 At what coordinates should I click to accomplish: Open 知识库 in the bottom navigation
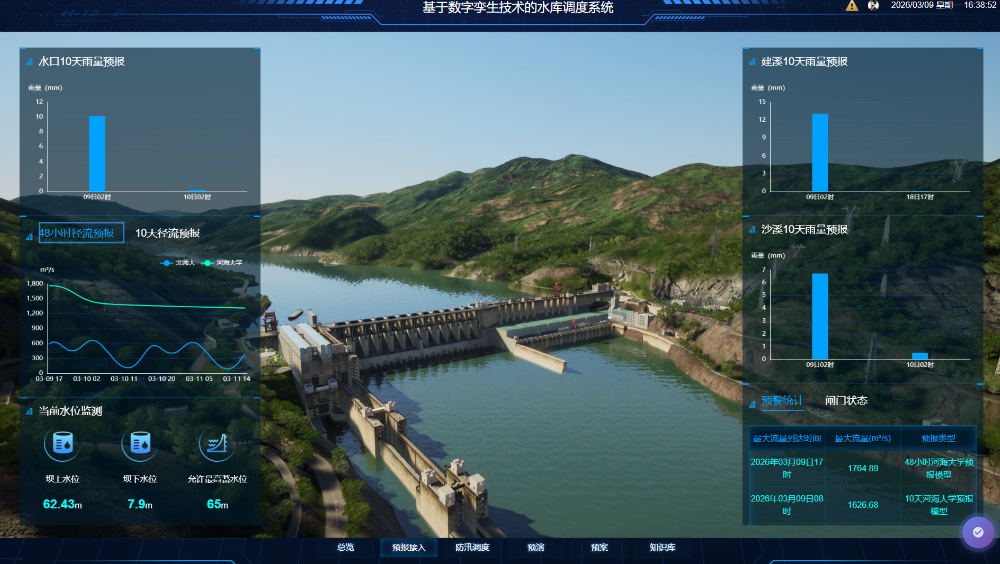point(662,548)
